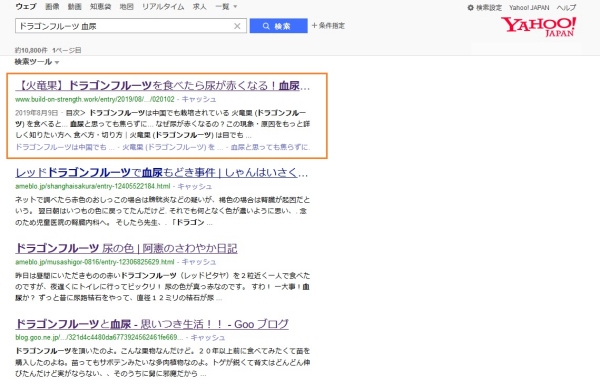Click the blog.goo.ne.jp URL text

point(99,337)
